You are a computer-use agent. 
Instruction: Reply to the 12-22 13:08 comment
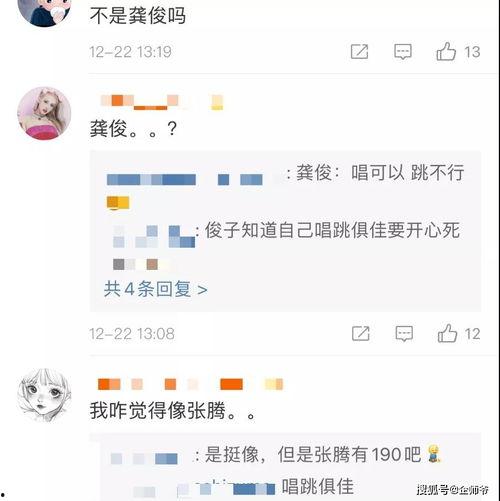pyautogui.click(x=404, y=334)
